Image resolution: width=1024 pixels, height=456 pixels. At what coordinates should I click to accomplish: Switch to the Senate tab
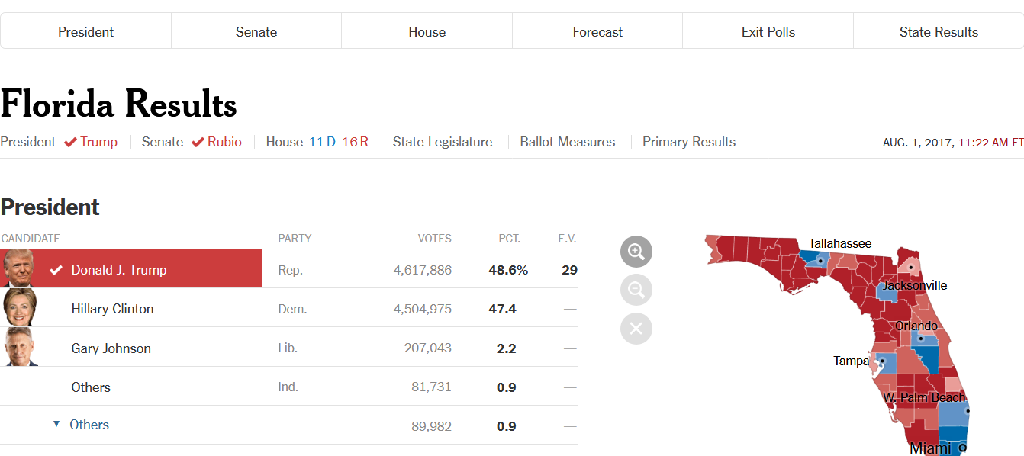[x=257, y=32]
